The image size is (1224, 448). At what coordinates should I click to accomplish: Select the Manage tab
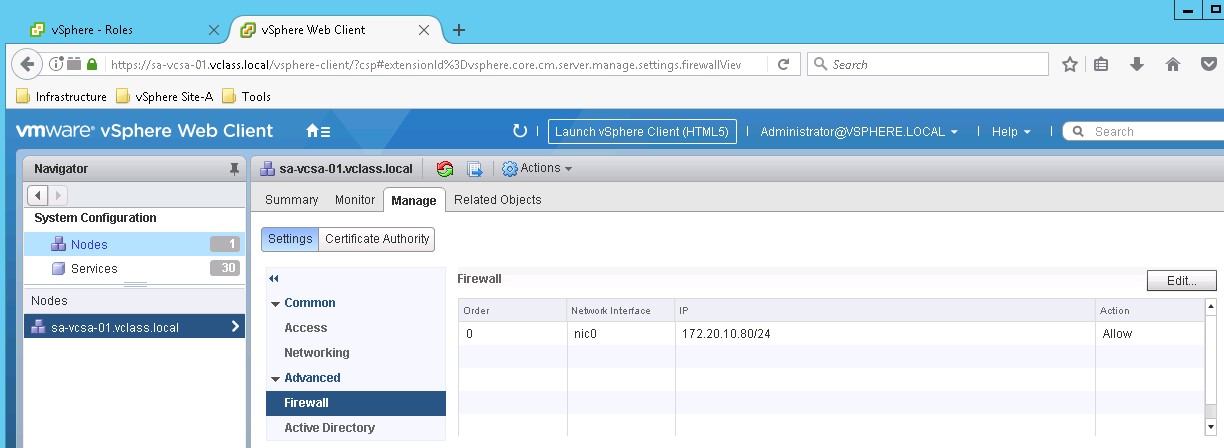pos(414,200)
